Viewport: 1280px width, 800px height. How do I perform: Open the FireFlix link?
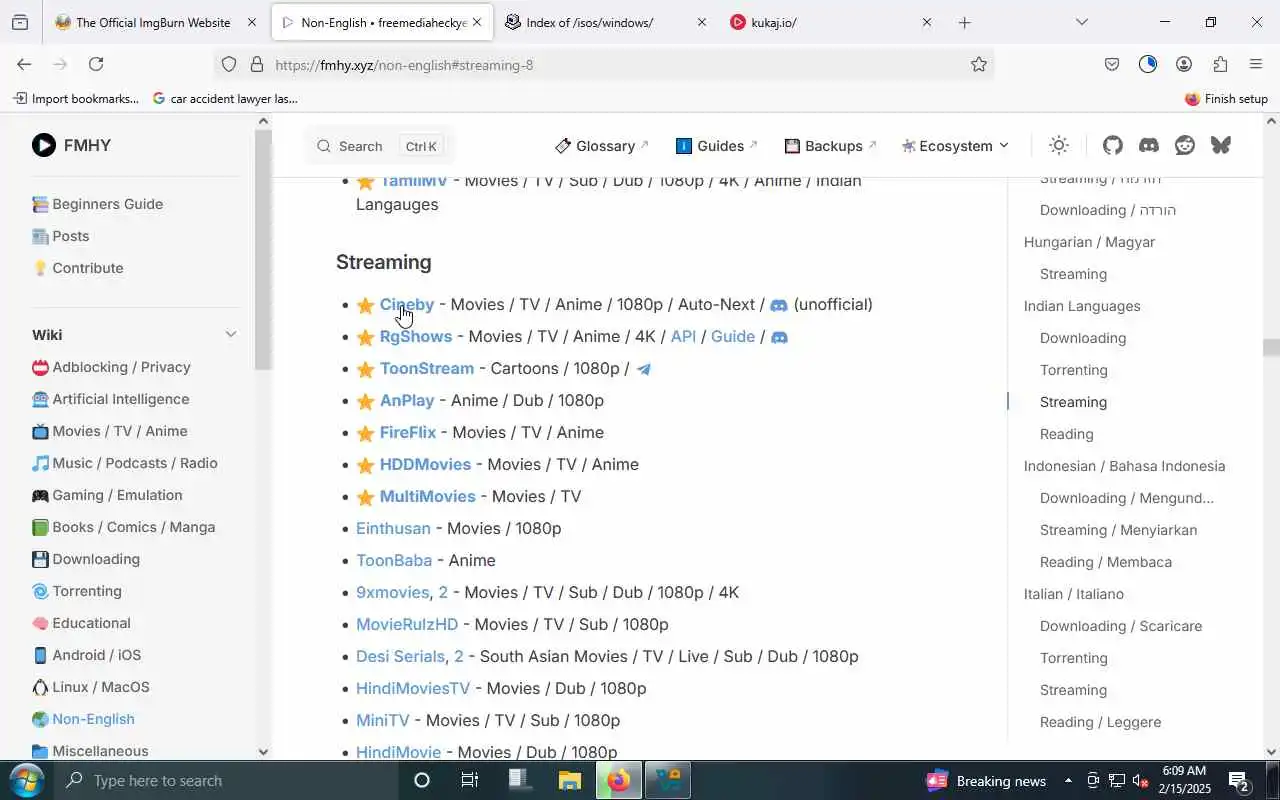[x=408, y=433]
